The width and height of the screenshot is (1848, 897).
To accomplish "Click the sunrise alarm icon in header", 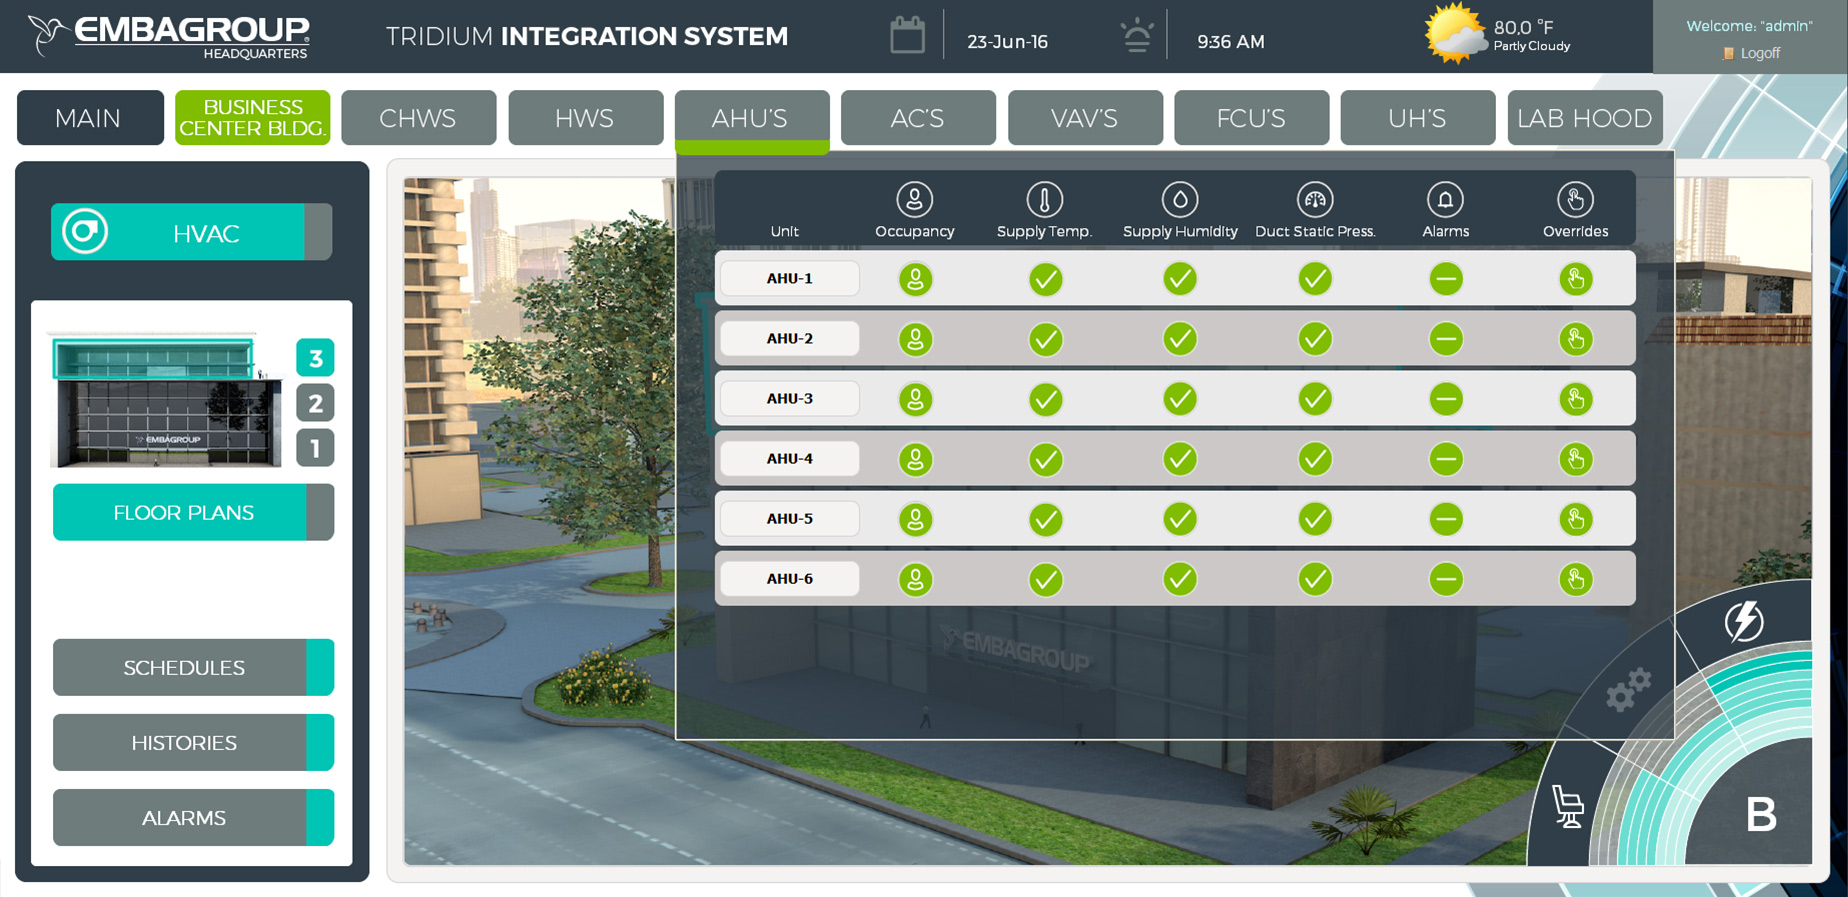I will click(x=1136, y=36).
